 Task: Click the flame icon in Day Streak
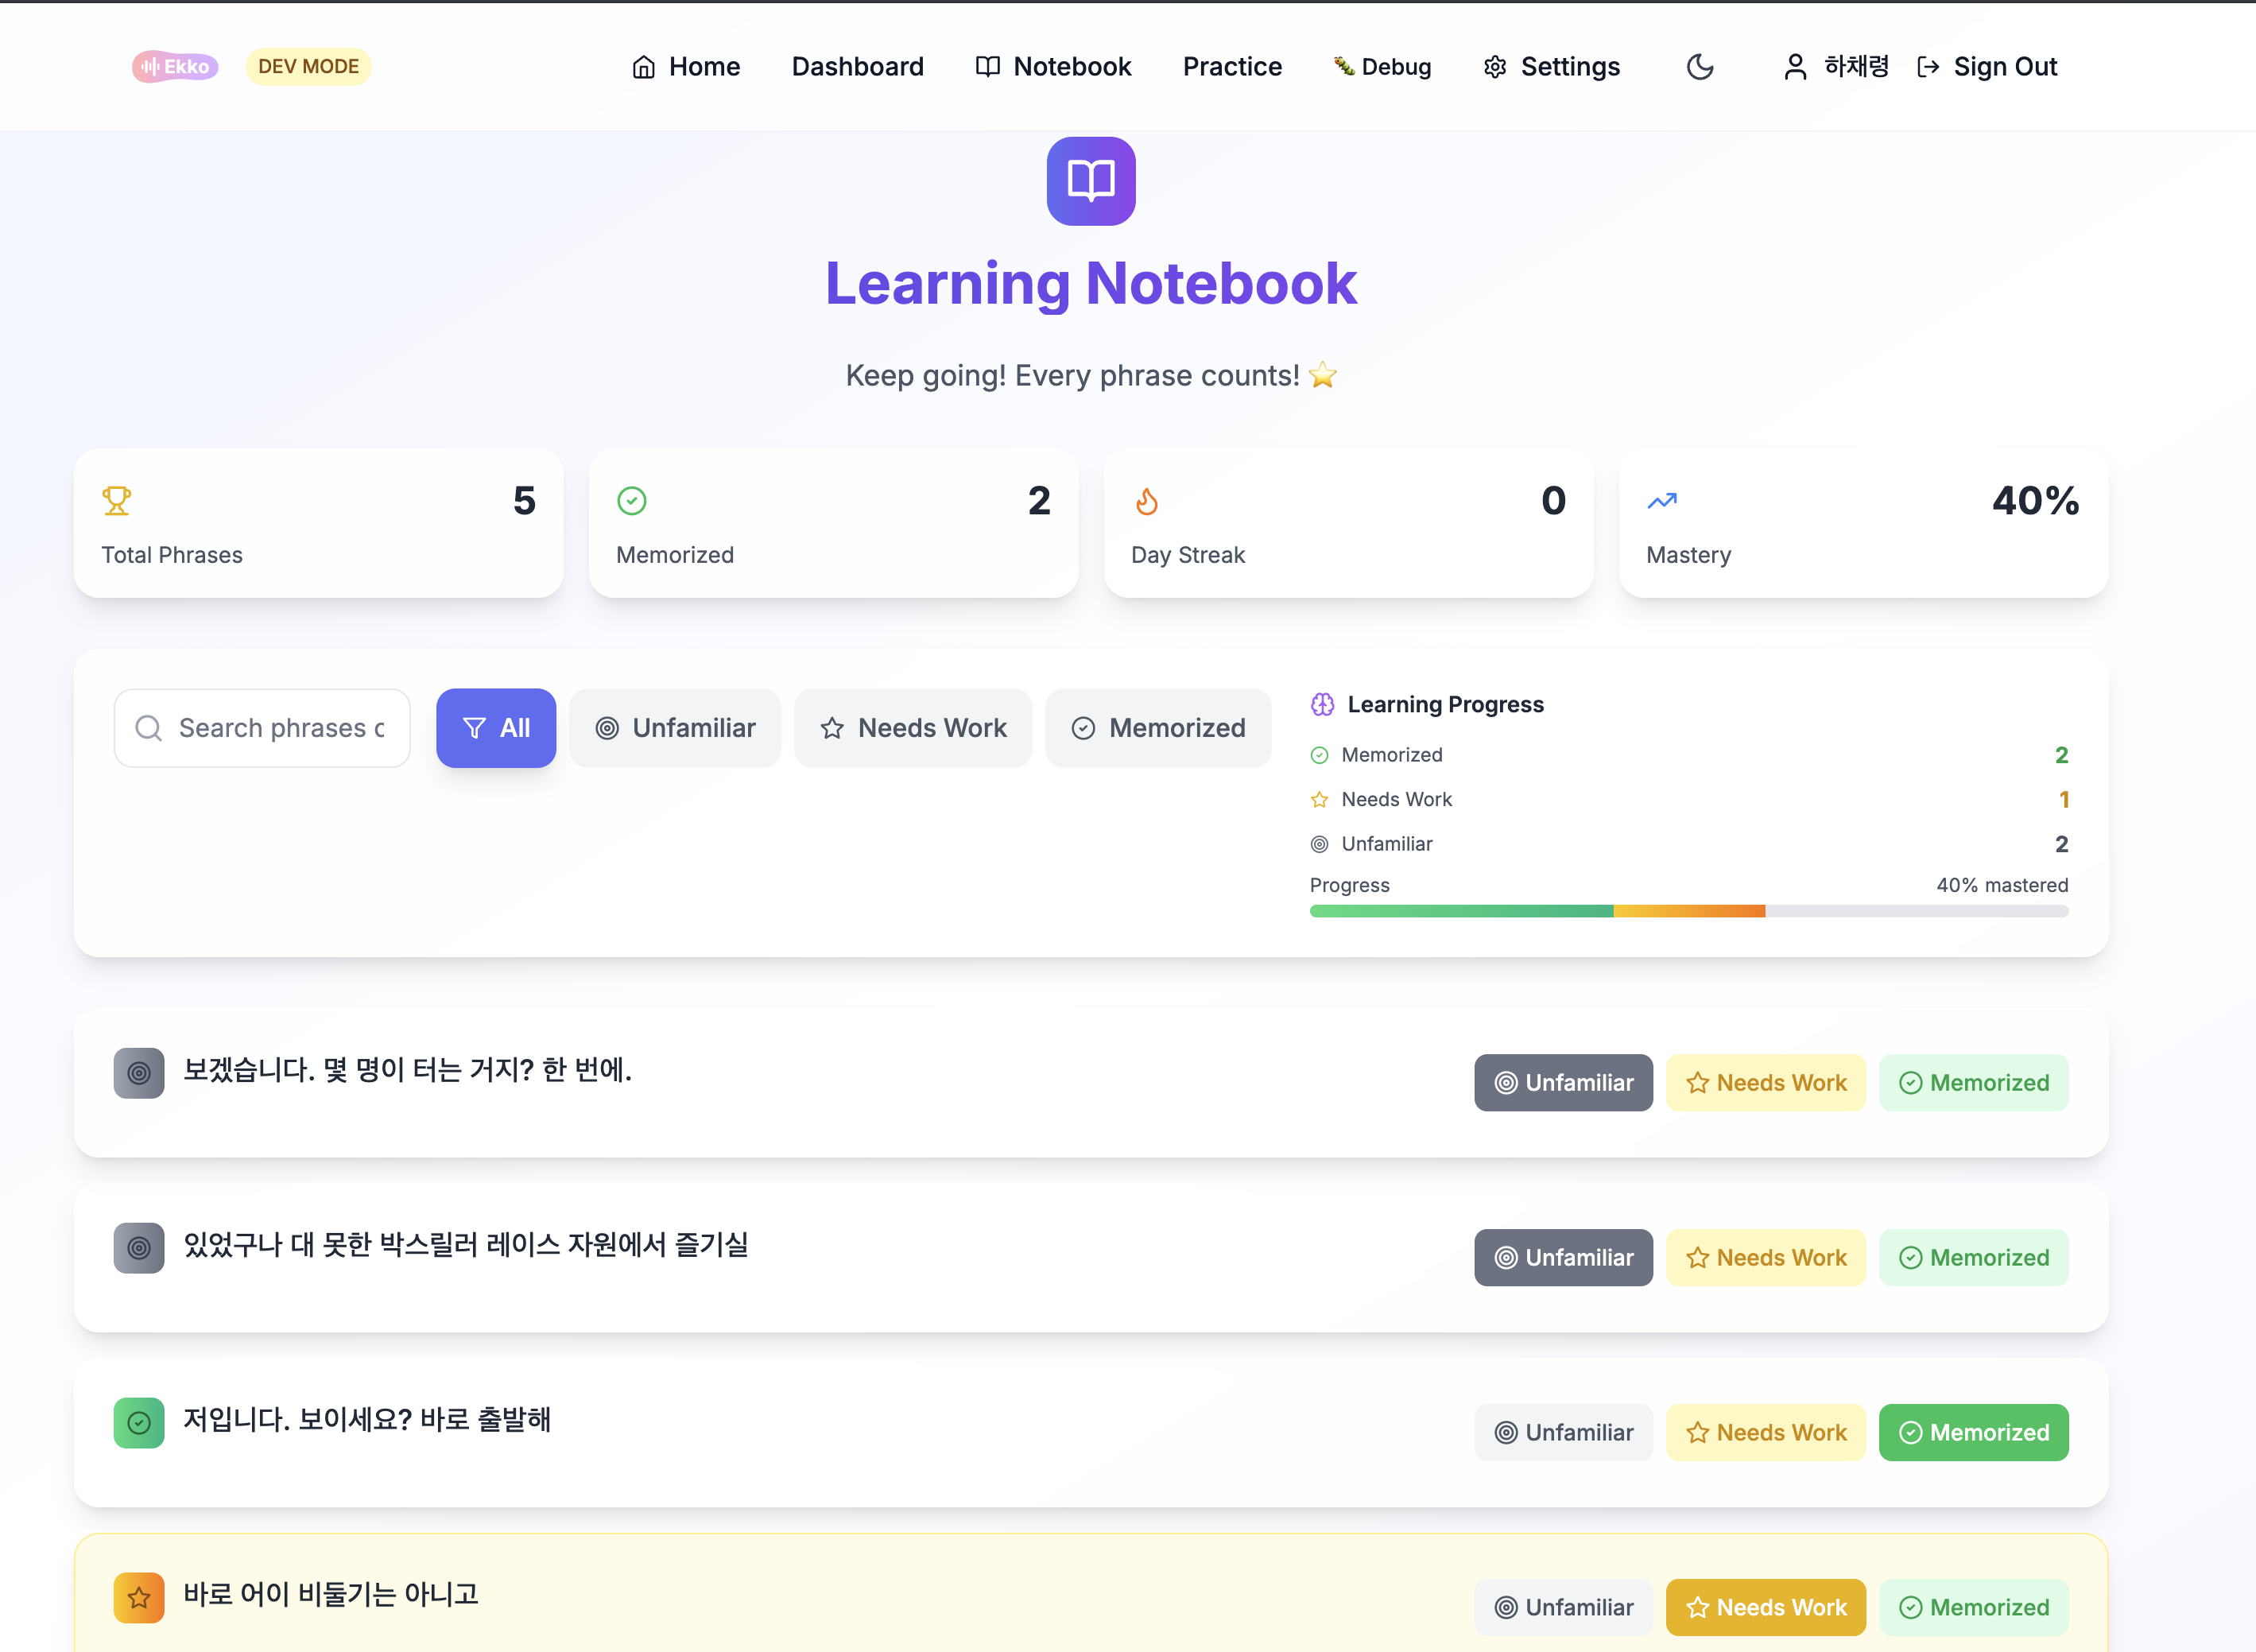pos(1147,501)
